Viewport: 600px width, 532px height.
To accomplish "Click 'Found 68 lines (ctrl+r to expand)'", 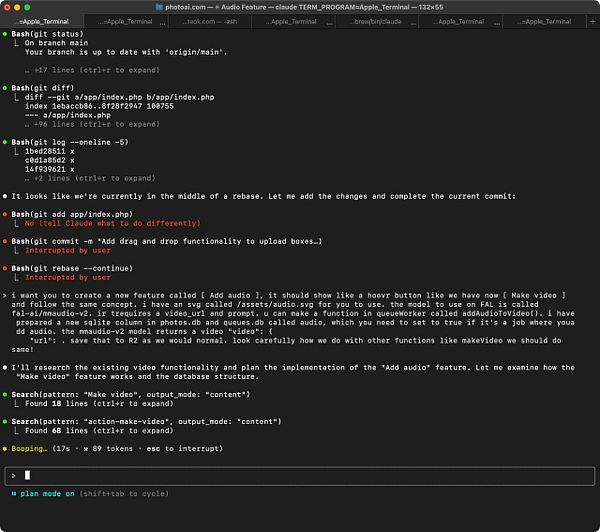I will tap(99, 431).
